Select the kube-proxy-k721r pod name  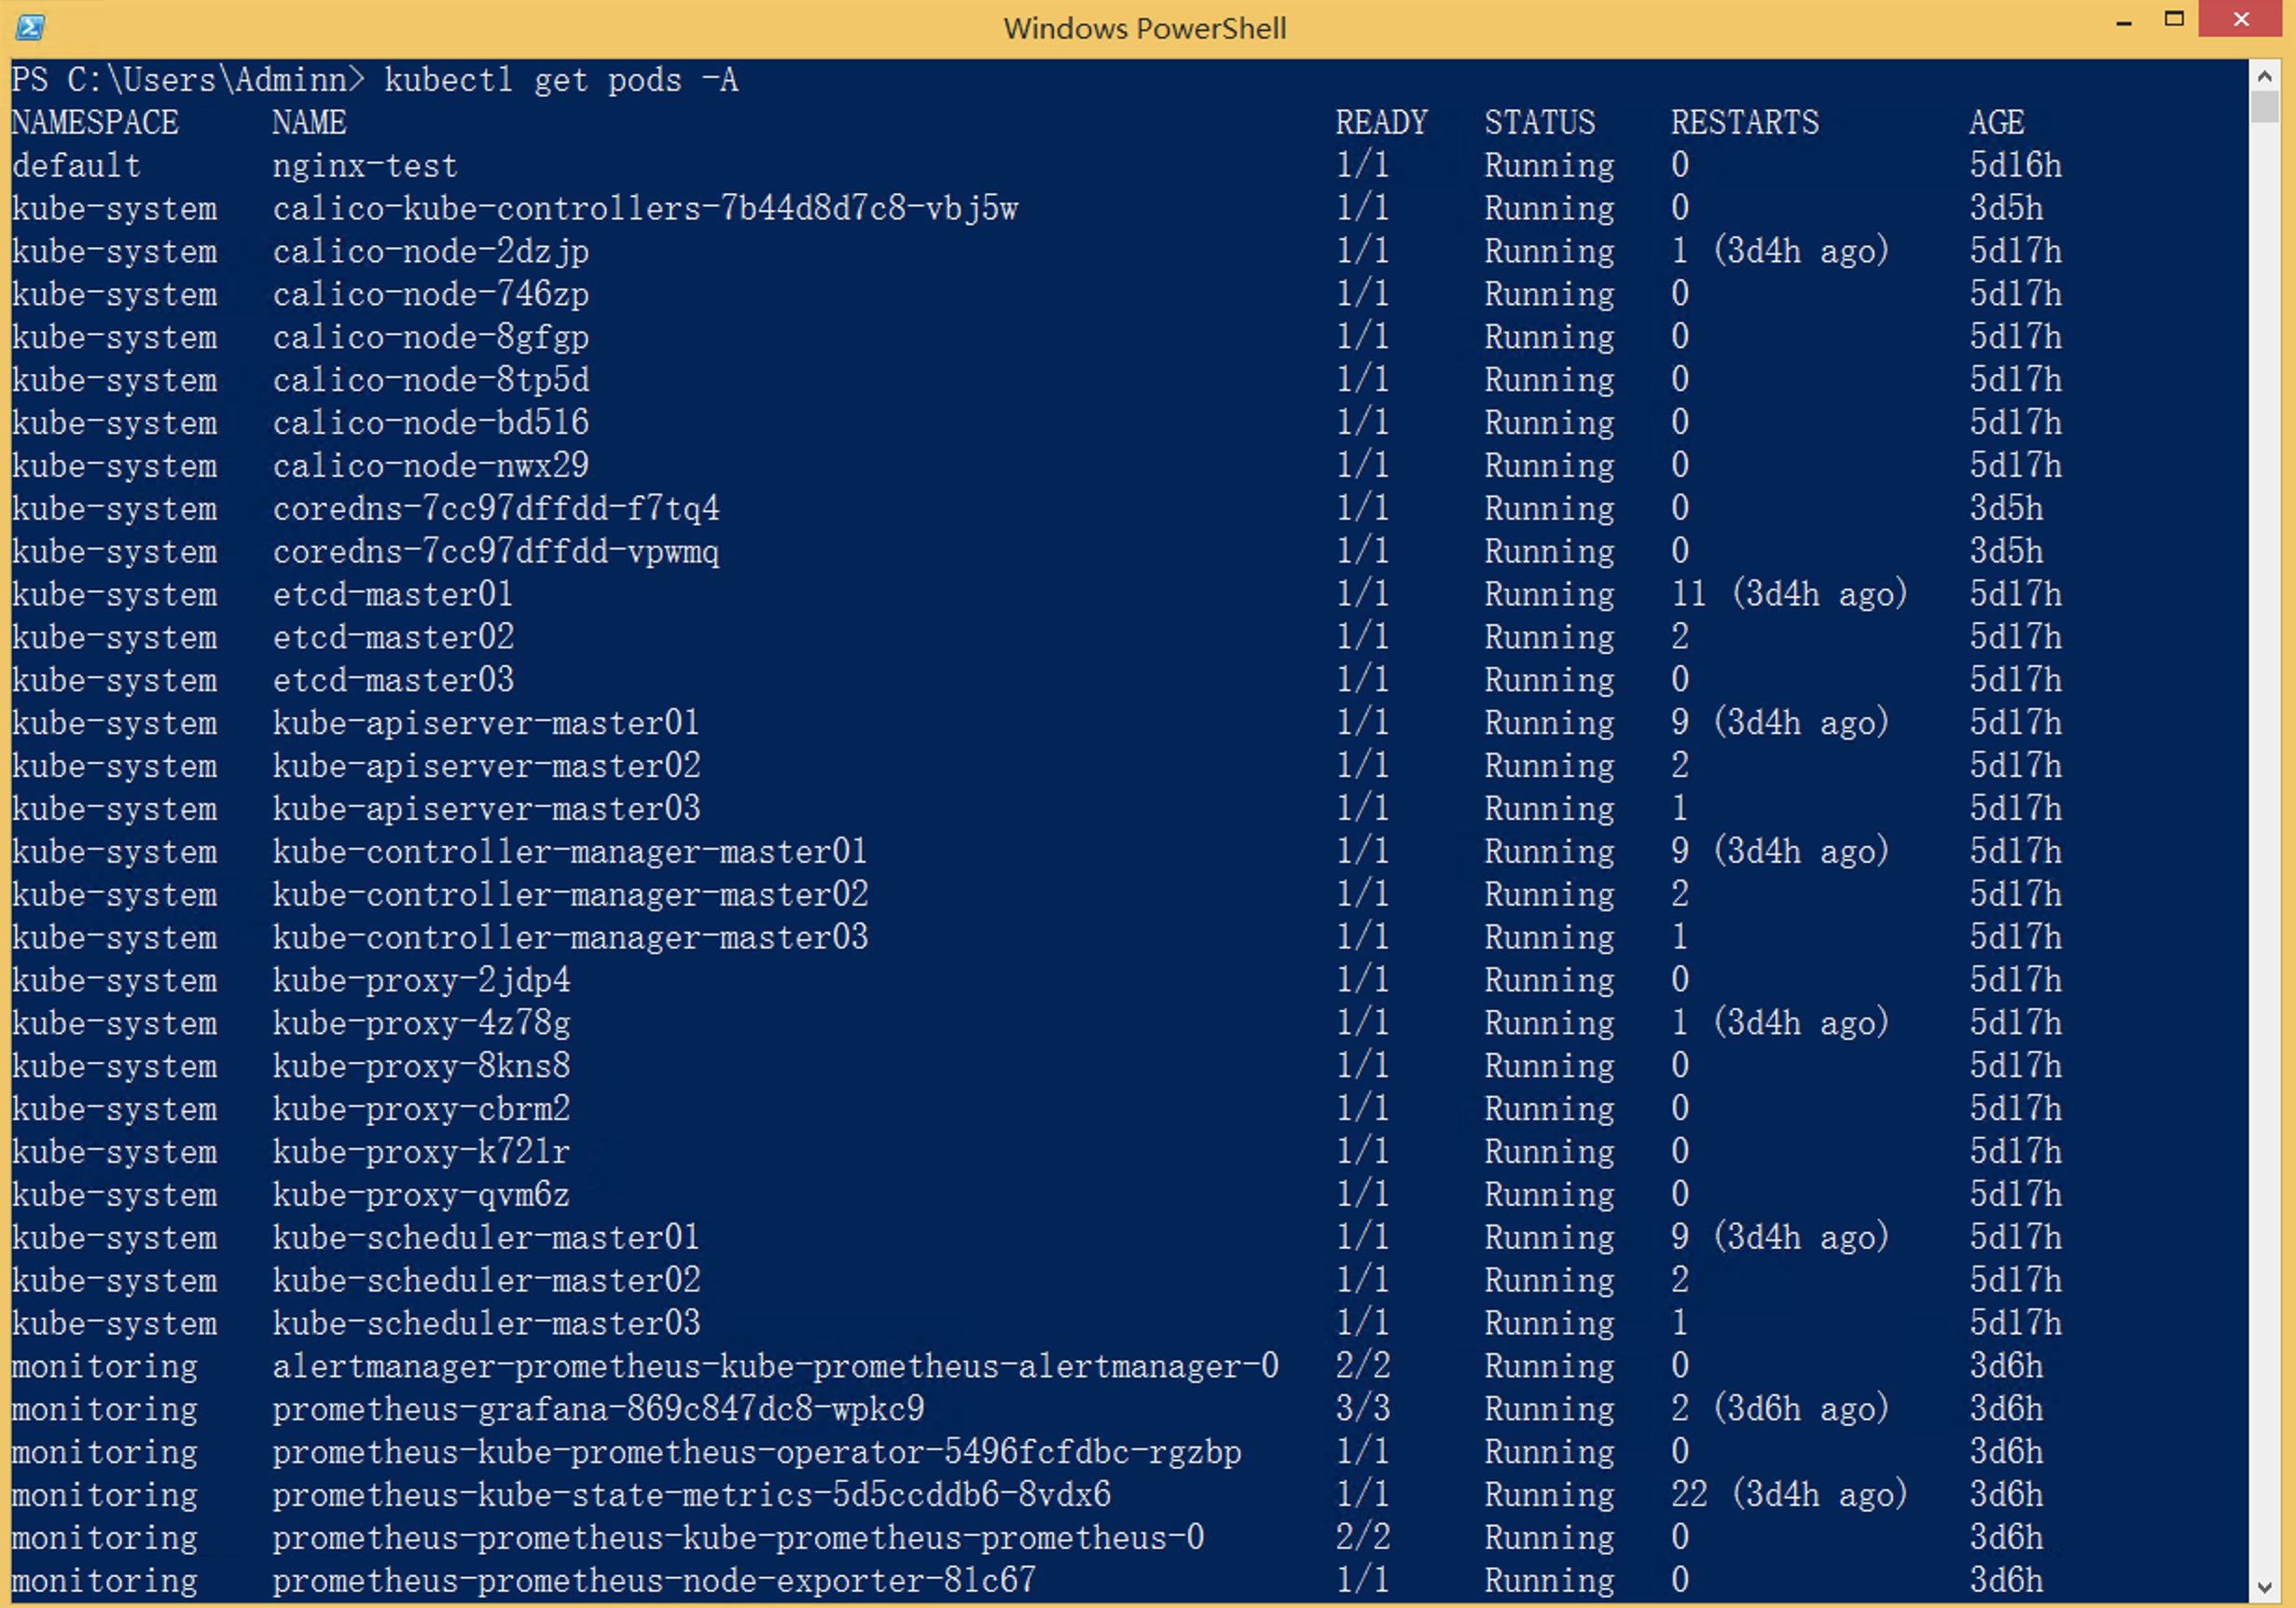point(421,1152)
